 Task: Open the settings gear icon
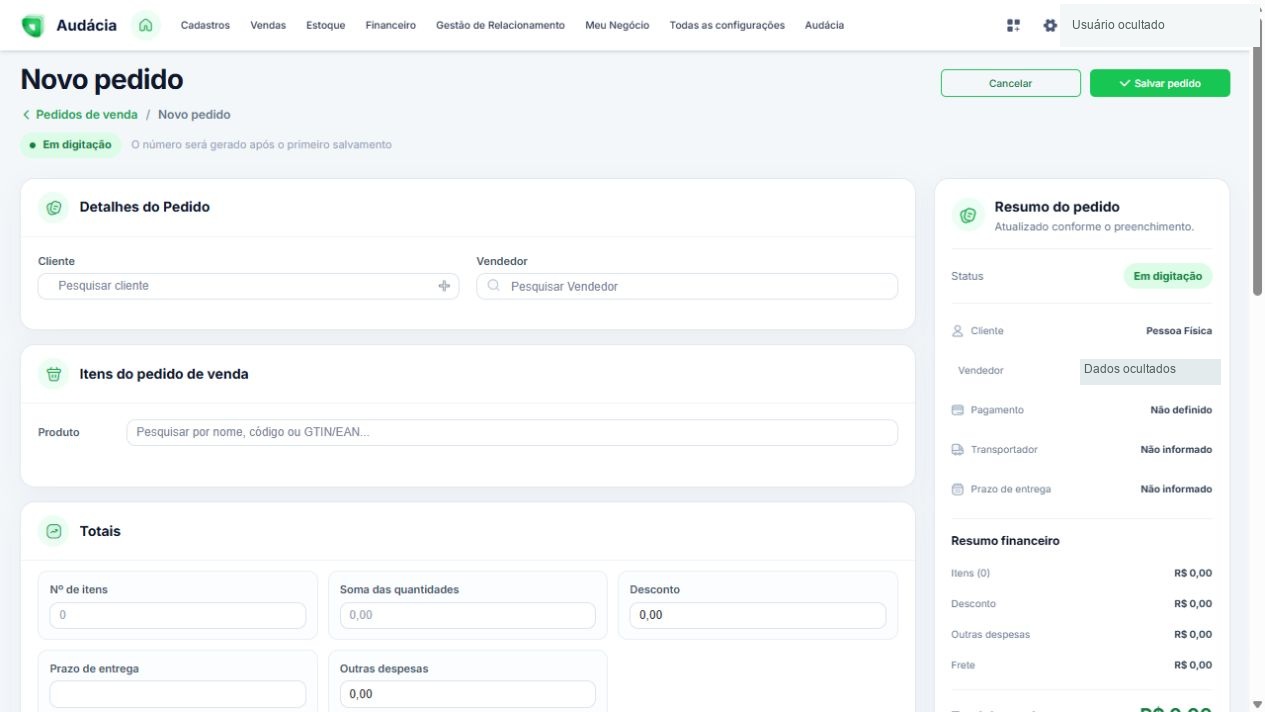tap(1049, 25)
